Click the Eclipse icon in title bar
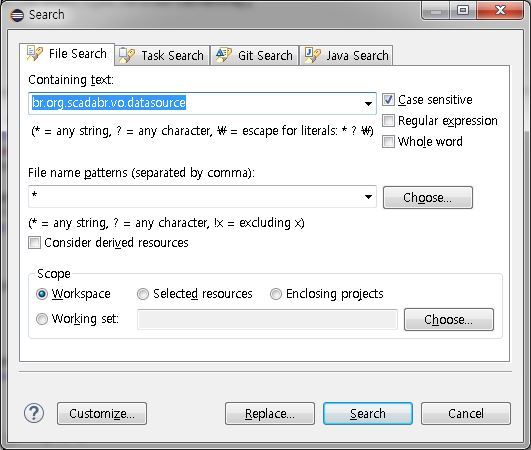 (17, 15)
